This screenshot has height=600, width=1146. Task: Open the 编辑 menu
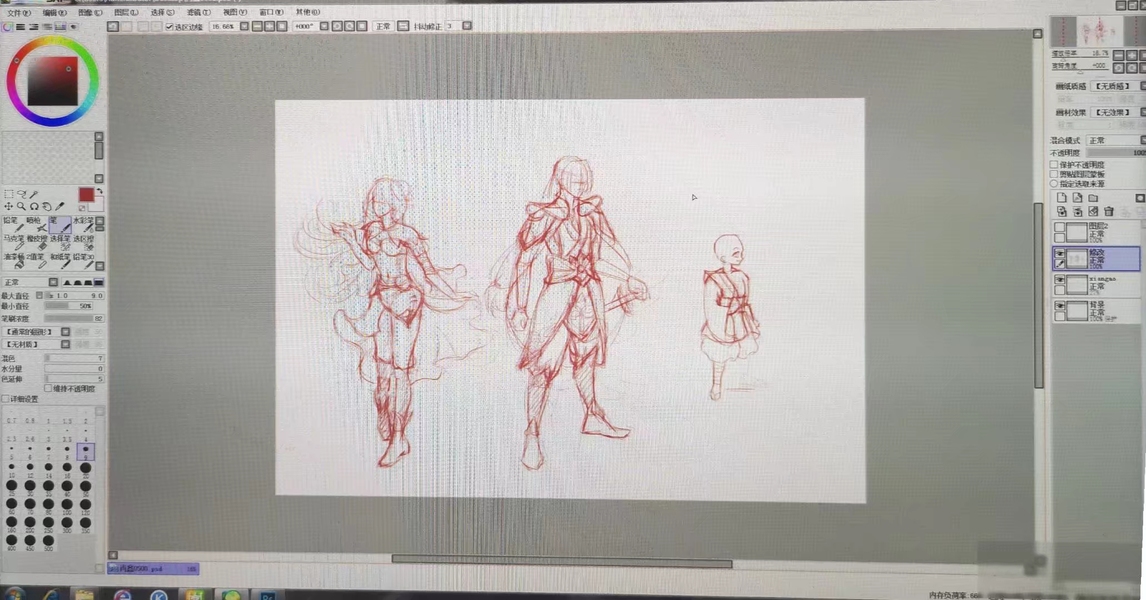(54, 12)
